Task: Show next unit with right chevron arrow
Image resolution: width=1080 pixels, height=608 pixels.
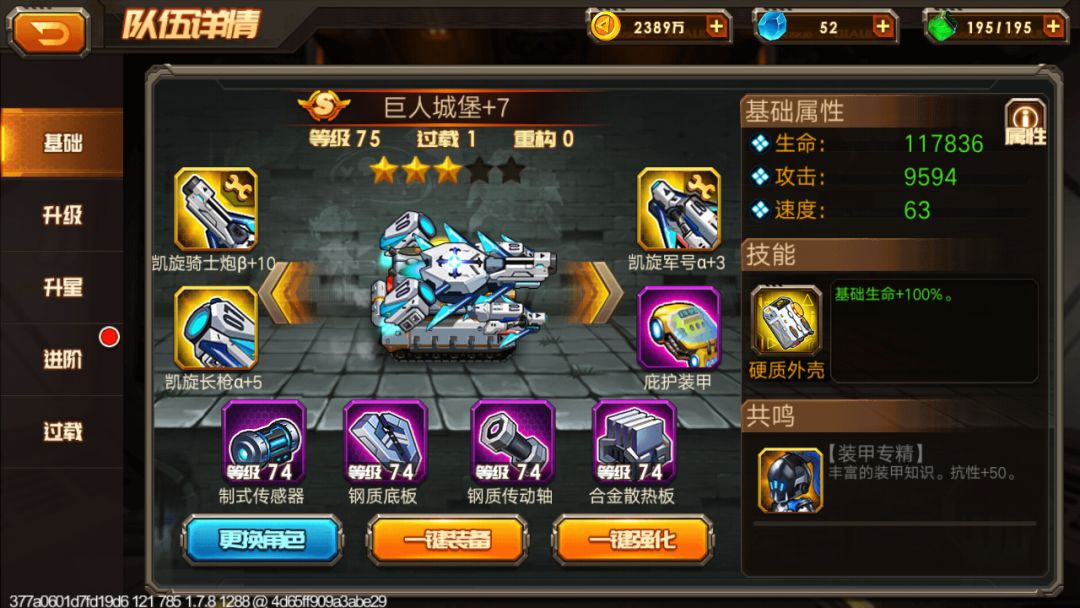Action: [x=594, y=292]
